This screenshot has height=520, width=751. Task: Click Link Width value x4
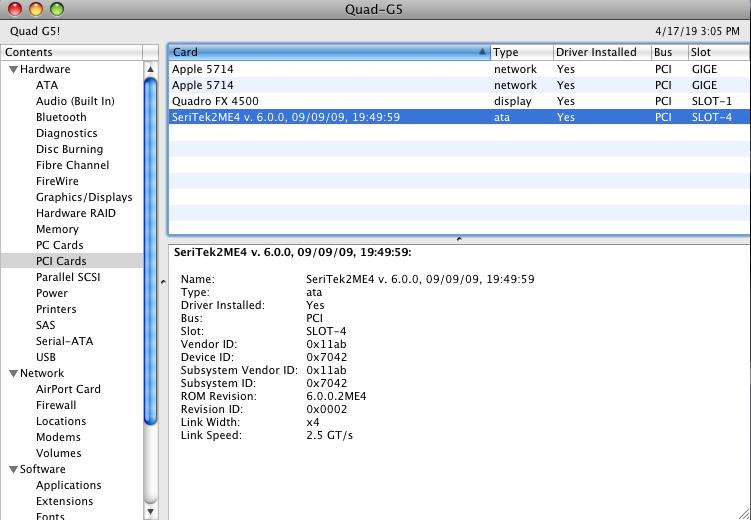(313, 422)
